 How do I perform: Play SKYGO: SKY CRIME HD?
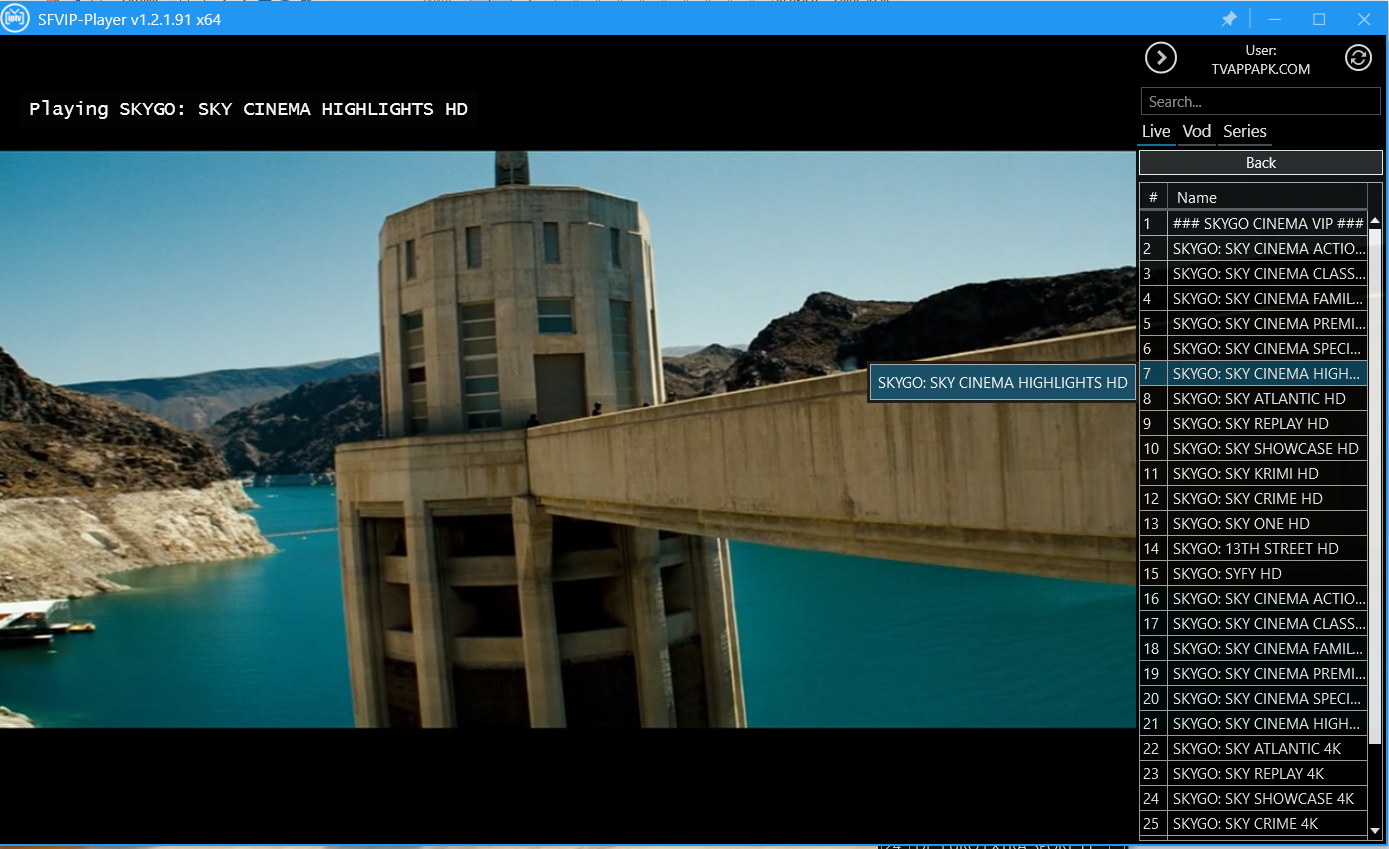pos(1253,498)
